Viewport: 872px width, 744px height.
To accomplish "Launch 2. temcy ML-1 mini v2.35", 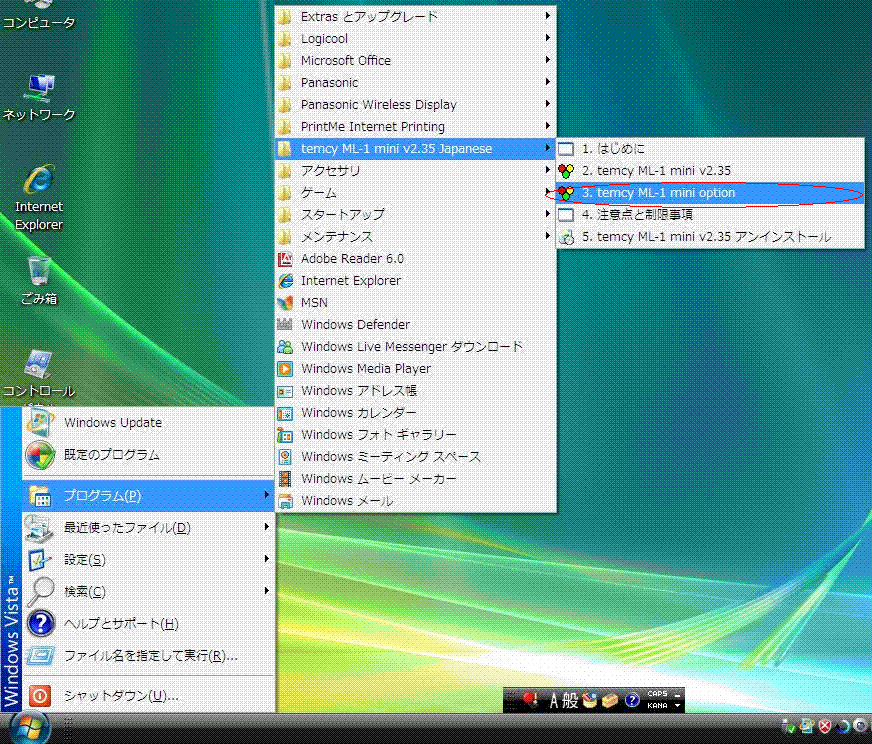I will (710, 171).
